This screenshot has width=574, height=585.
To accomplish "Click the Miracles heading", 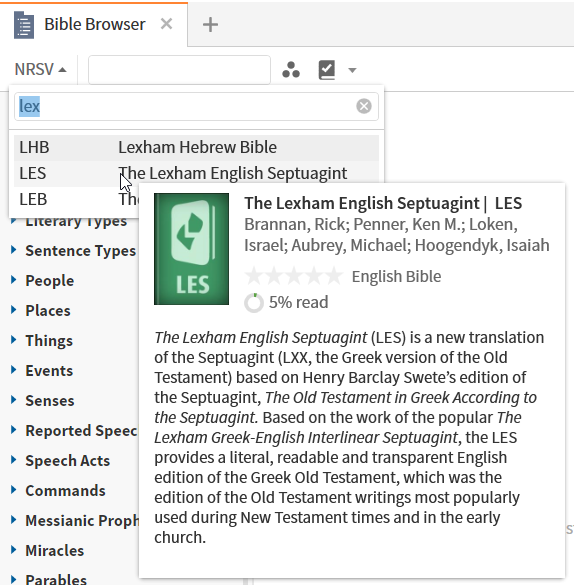I will (55, 551).
